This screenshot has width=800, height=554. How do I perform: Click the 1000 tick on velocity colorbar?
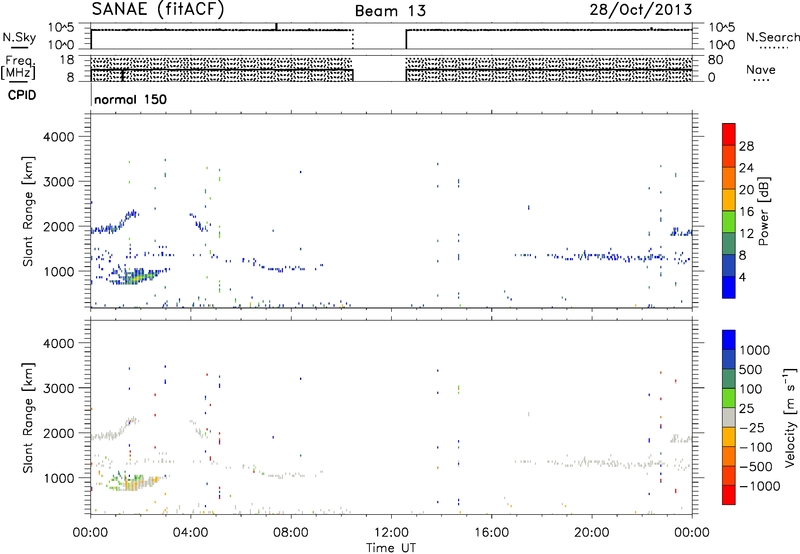click(755, 350)
